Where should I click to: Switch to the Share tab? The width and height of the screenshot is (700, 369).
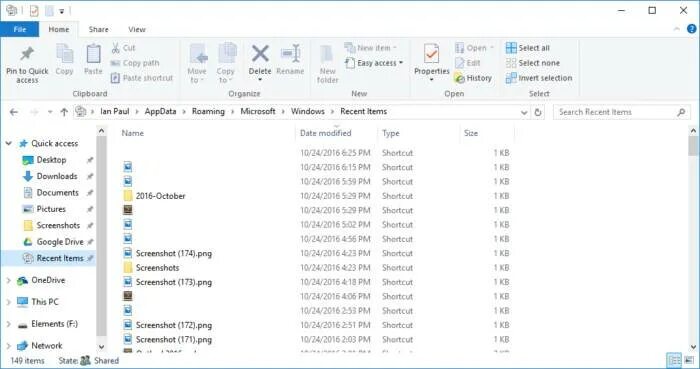tap(98, 29)
